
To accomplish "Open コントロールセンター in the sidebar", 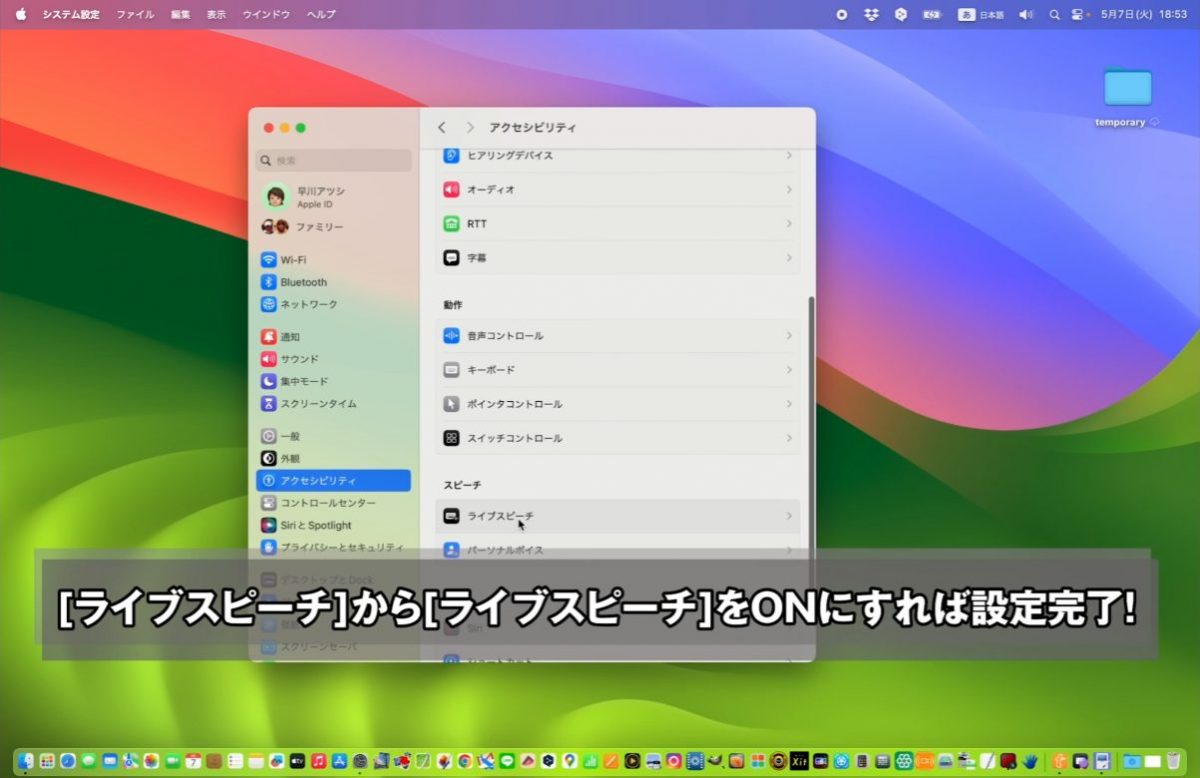I will click(333, 503).
